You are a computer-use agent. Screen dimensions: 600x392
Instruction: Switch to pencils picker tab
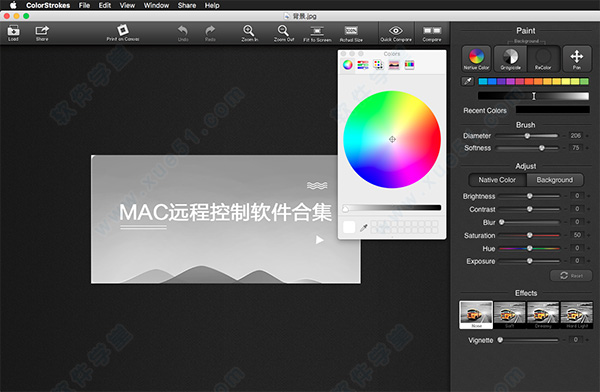coord(409,65)
